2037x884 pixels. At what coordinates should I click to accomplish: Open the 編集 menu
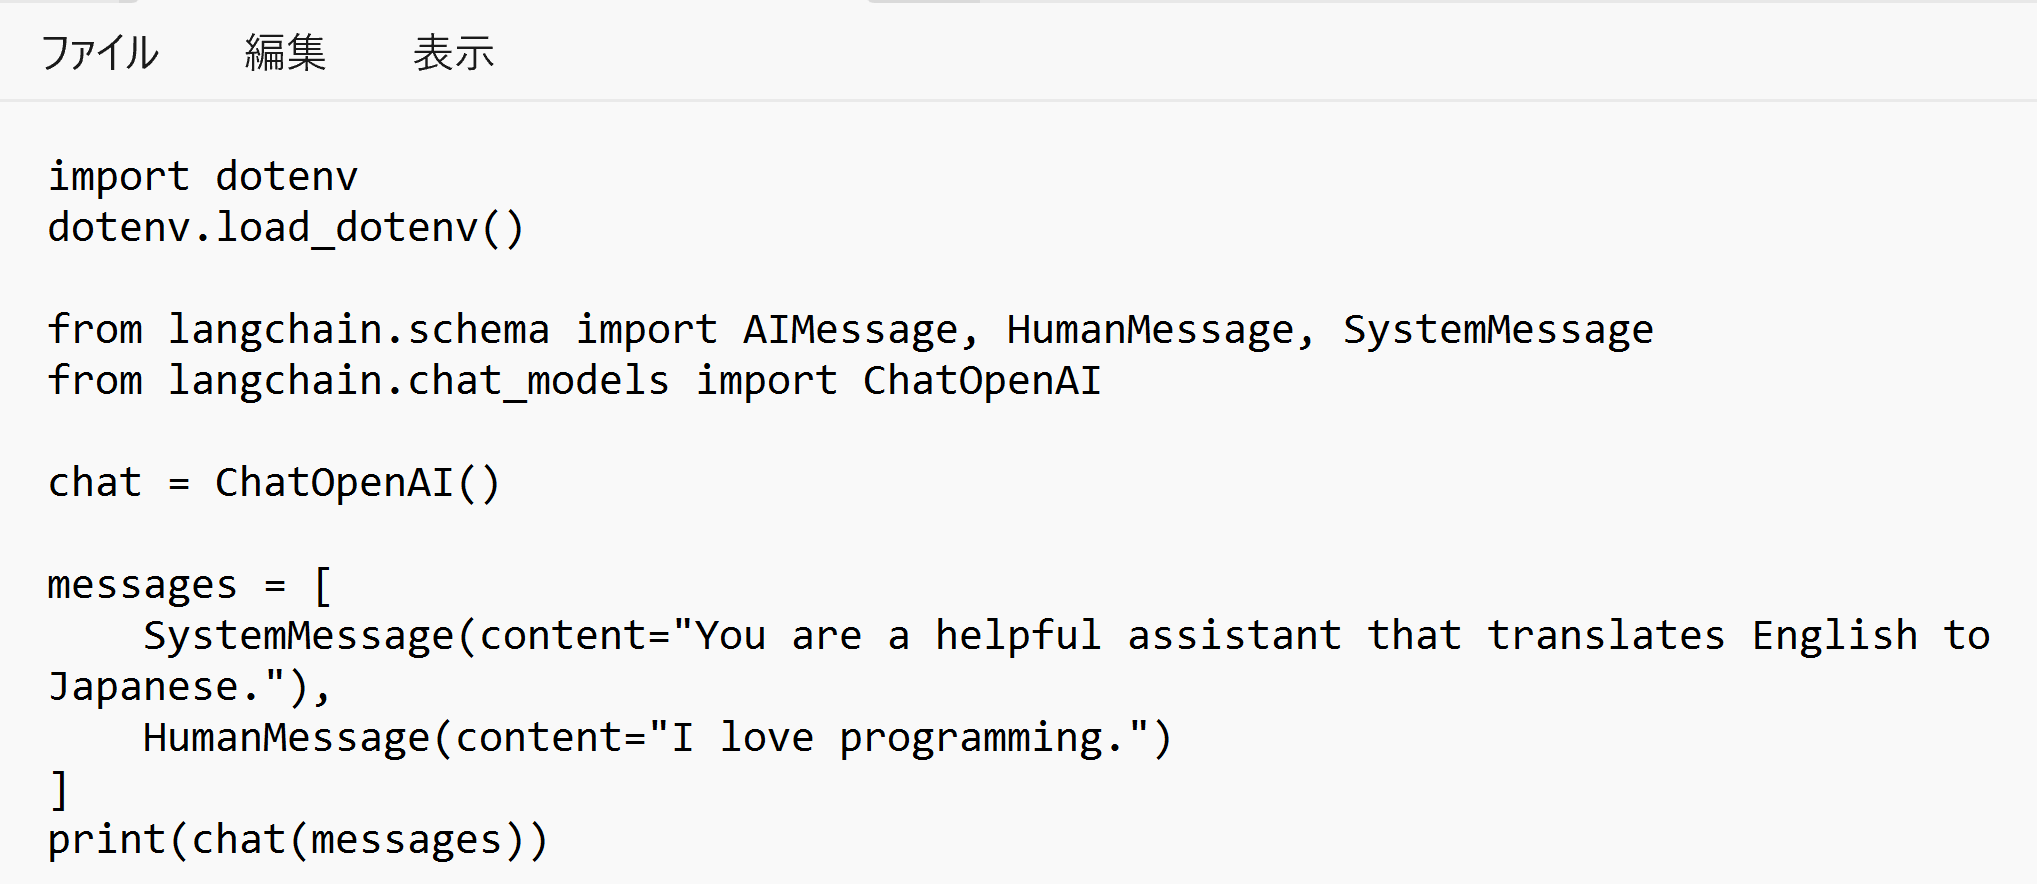tap(285, 53)
